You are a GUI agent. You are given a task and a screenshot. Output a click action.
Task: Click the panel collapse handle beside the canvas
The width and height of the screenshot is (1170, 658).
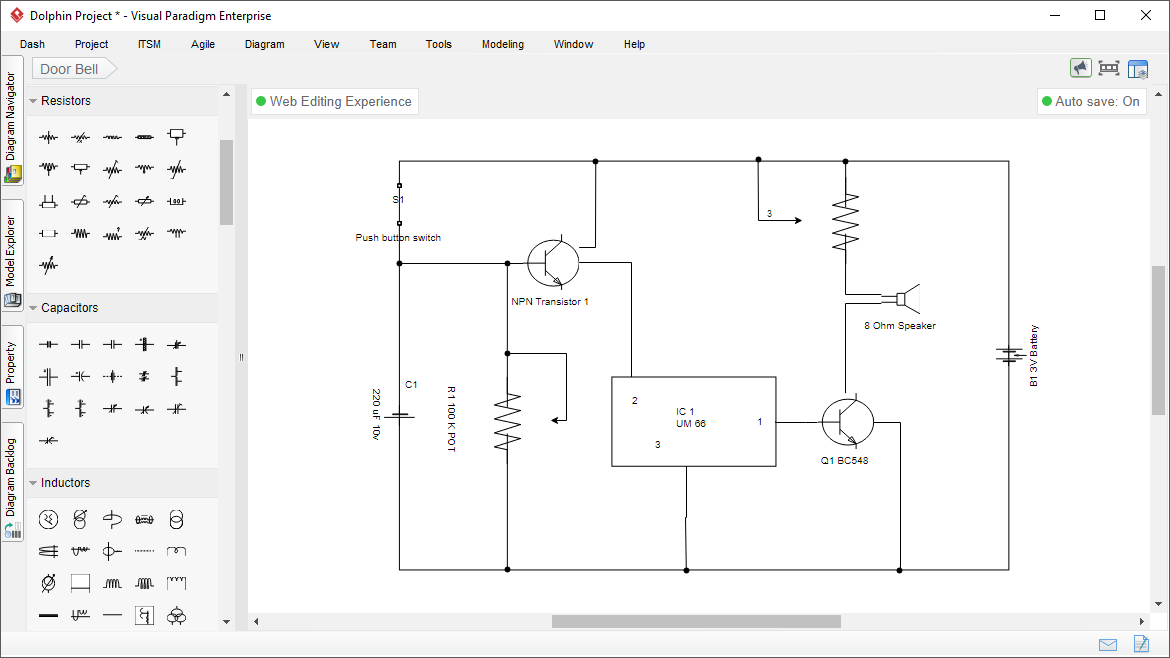pyautogui.click(x=241, y=357)
